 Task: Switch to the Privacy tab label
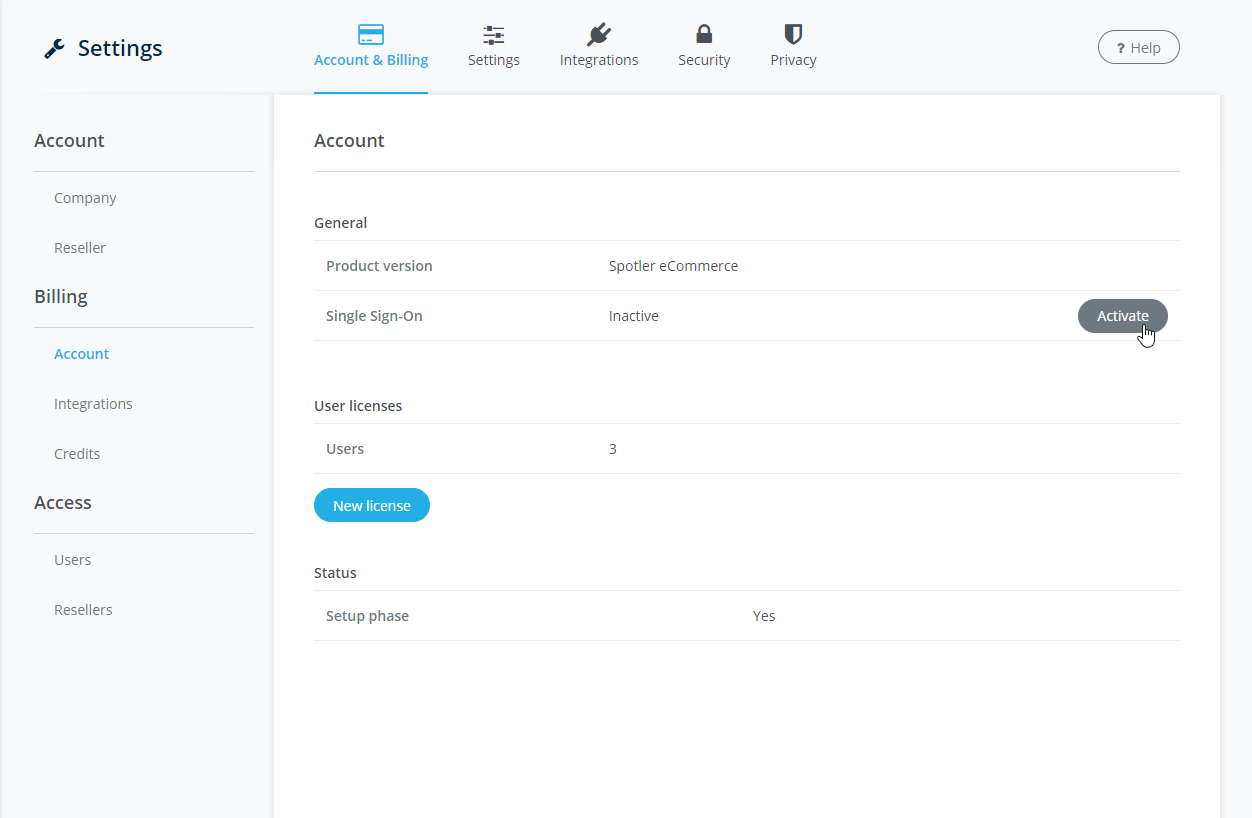tap(793, 60)
